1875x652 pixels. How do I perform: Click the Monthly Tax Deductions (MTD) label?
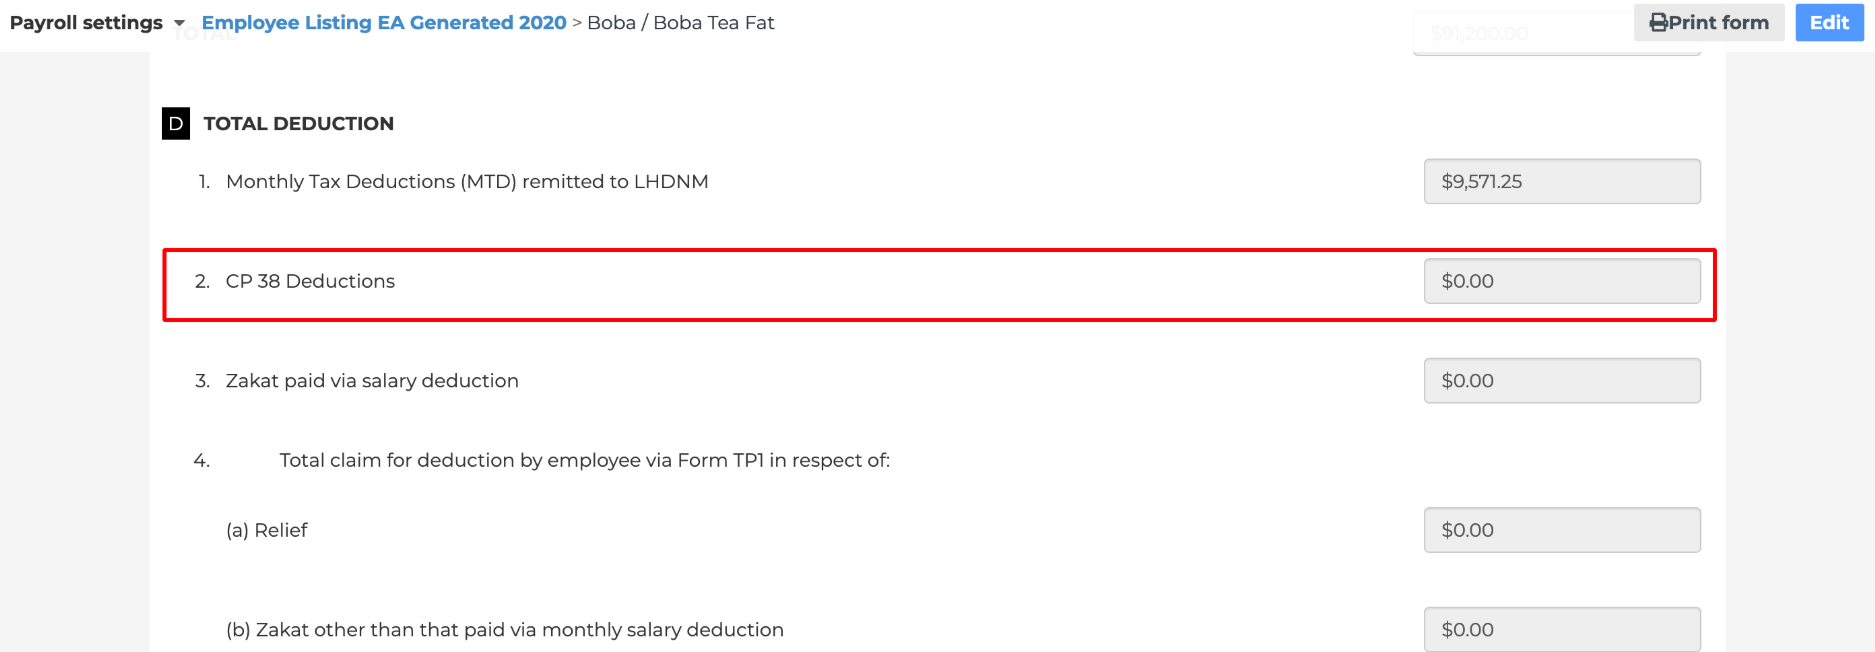click(467, 181)
